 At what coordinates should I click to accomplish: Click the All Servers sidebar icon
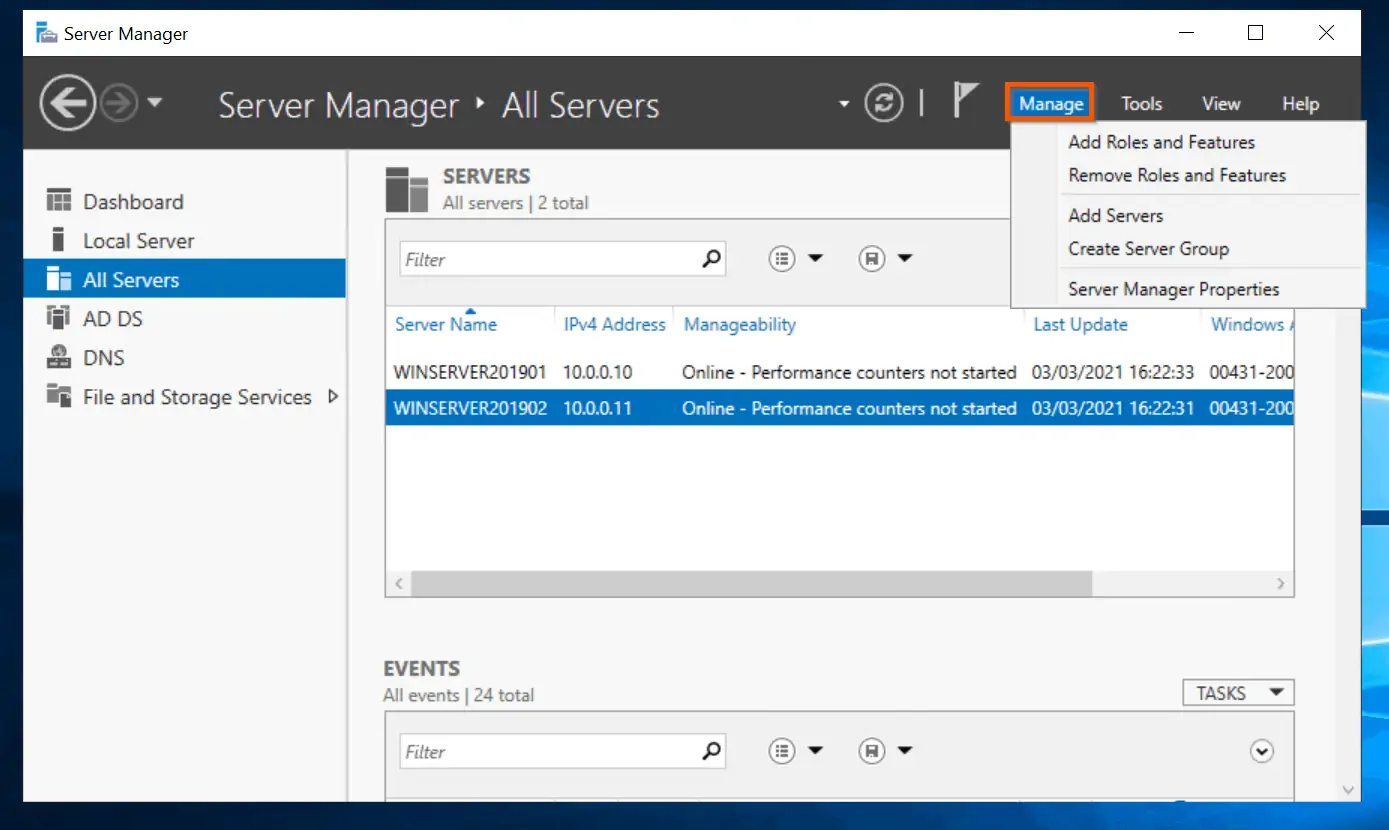tap(59, 279)
